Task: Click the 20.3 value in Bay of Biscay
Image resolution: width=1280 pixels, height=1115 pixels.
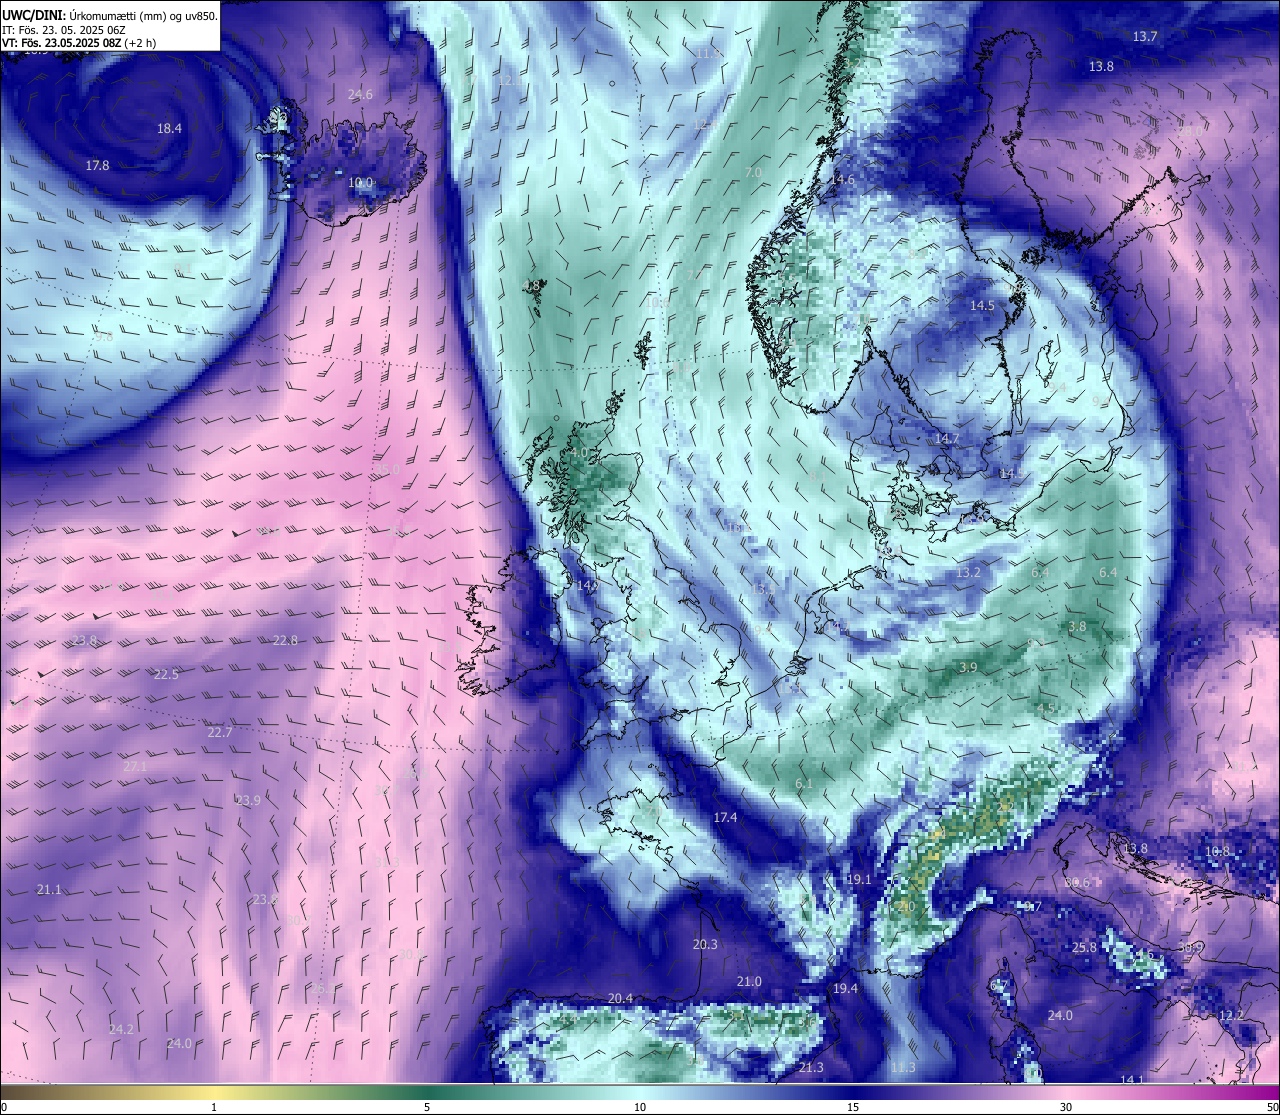Action: coord(705,944)
